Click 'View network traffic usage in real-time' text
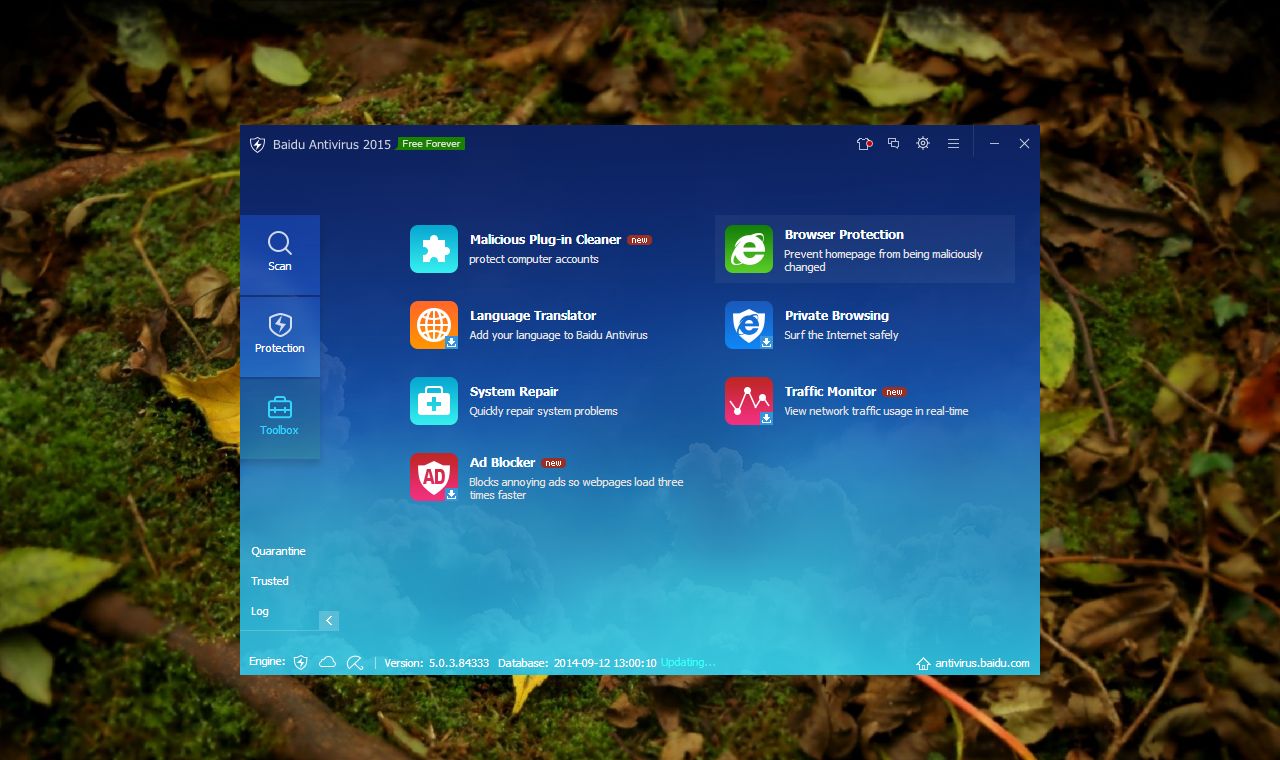The image size is (1280, 760). coord(876,411)
